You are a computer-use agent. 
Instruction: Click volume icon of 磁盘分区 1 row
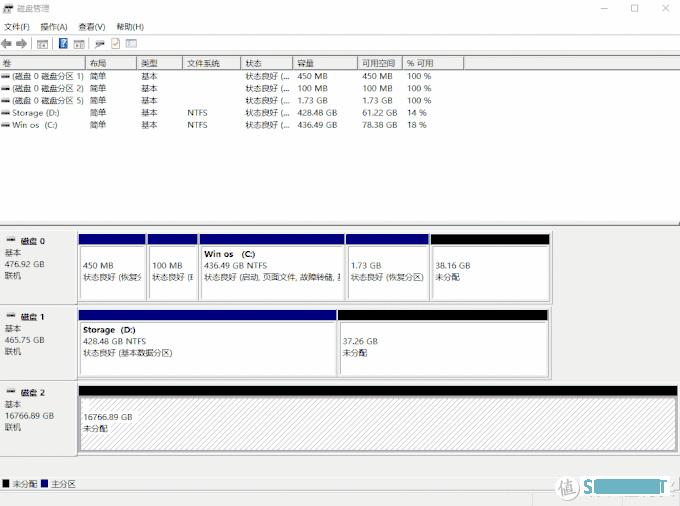pyautogui.click(x=5, y=76)
